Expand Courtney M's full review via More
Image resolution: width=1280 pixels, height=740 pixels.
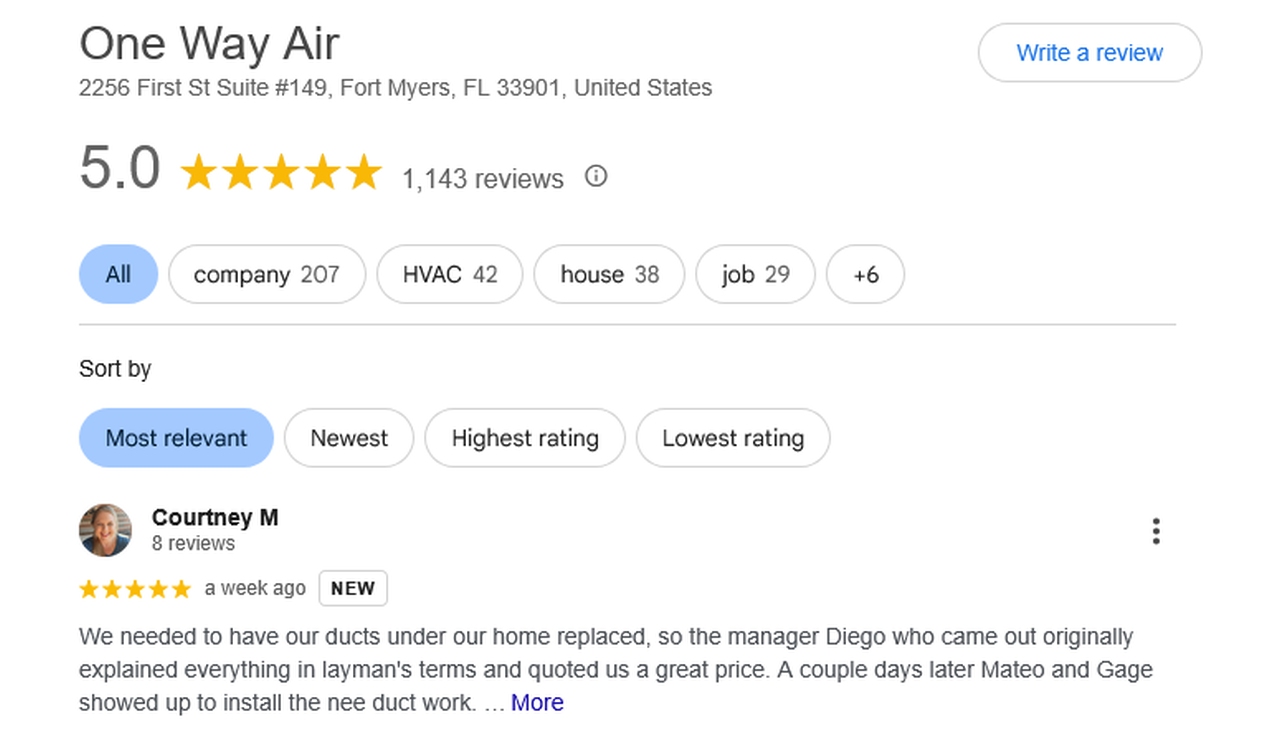(x=537, y=702)
